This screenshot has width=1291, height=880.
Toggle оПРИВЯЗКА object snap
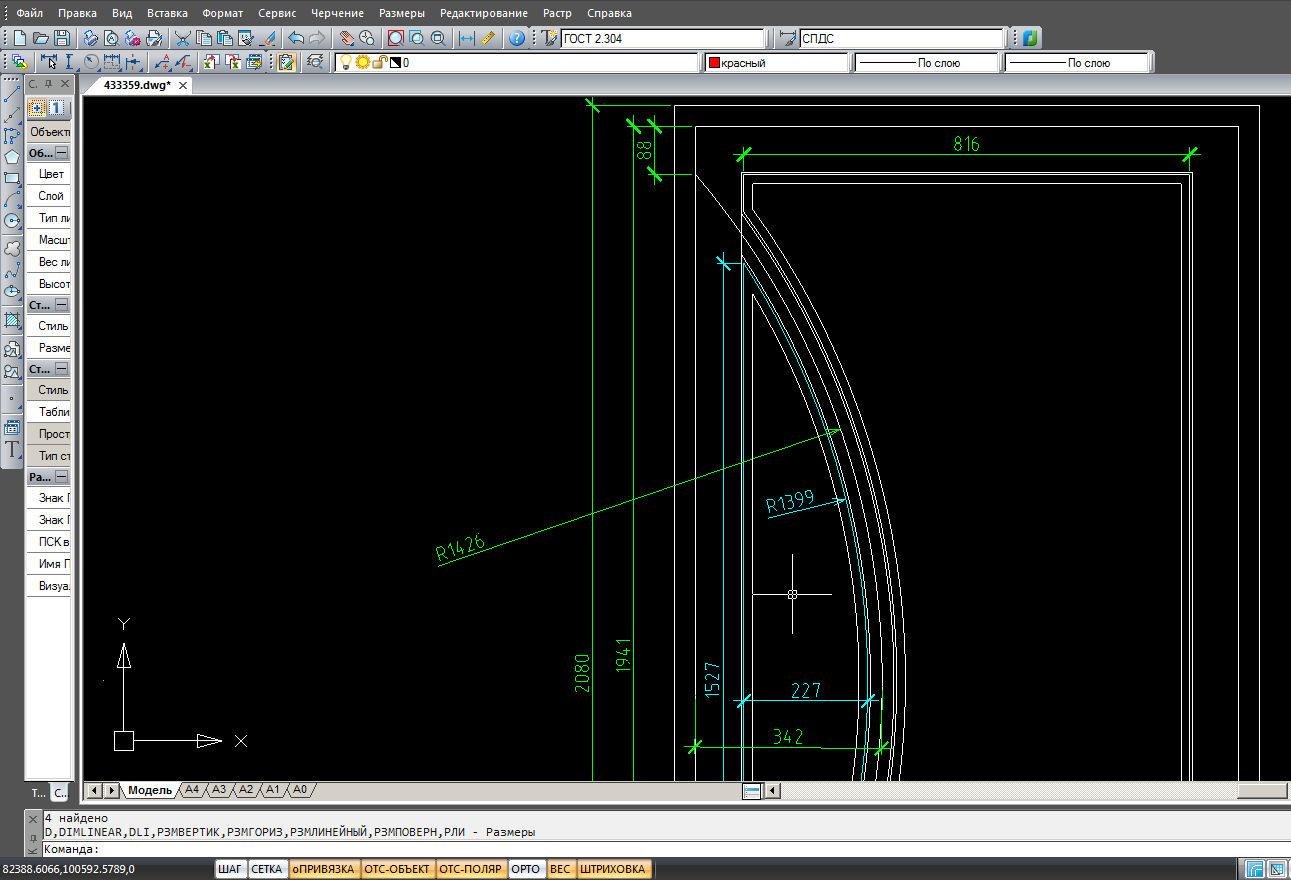coord(323,869)
